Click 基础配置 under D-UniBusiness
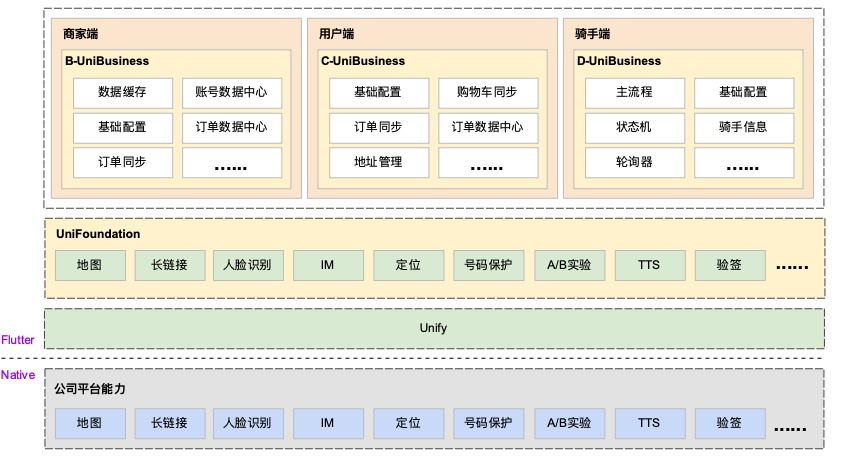 [x=744, y=93]
